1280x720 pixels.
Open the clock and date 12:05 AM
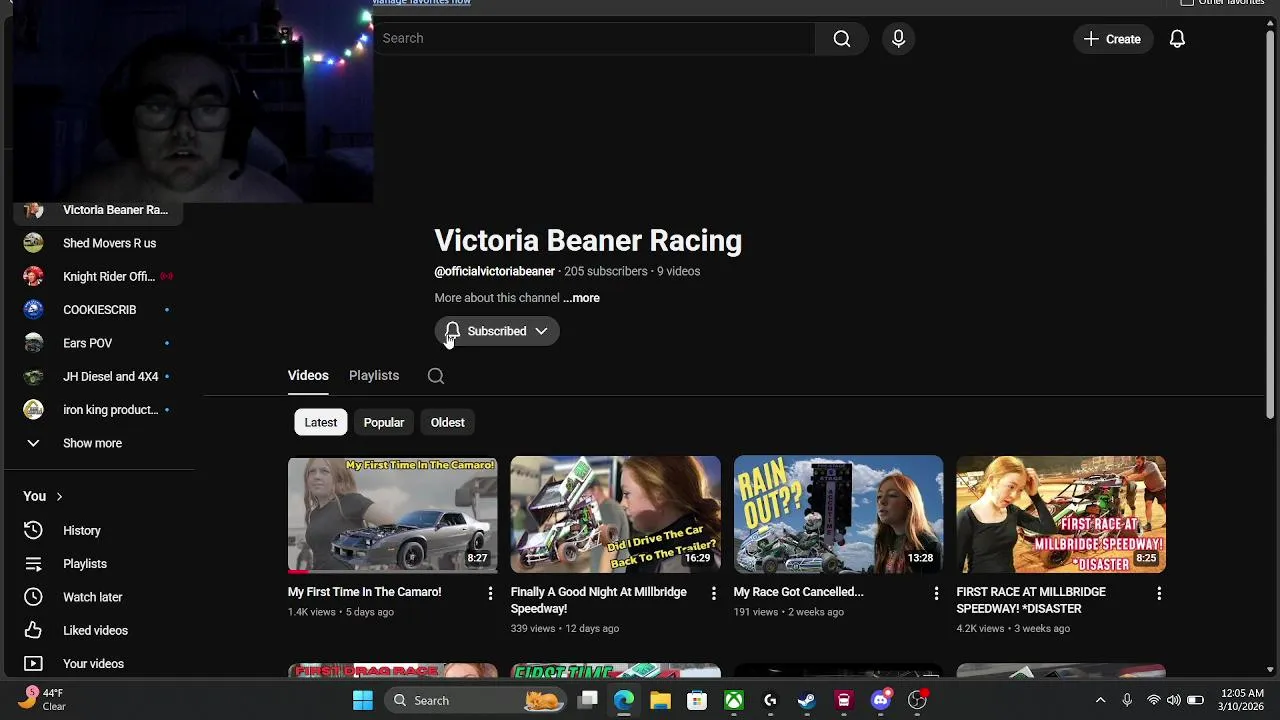coord(1242,700)
